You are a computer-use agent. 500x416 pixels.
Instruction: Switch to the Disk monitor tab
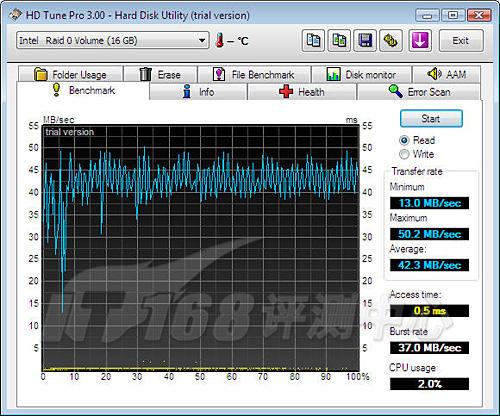pos(361,74)
